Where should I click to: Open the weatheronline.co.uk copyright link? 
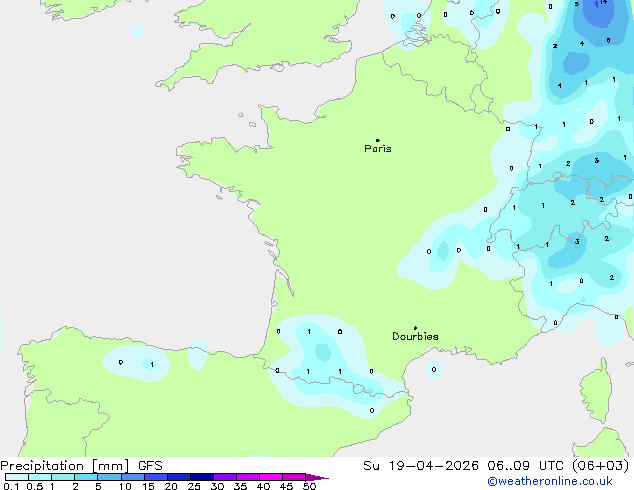(x=550, y=481)
